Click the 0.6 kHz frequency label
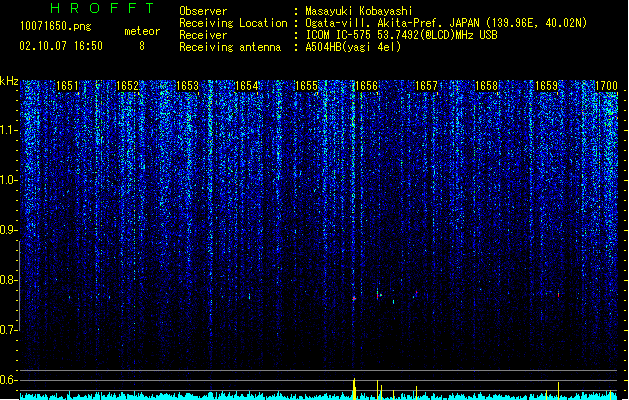This screenshot has height=400, width=629. [8, 380]
